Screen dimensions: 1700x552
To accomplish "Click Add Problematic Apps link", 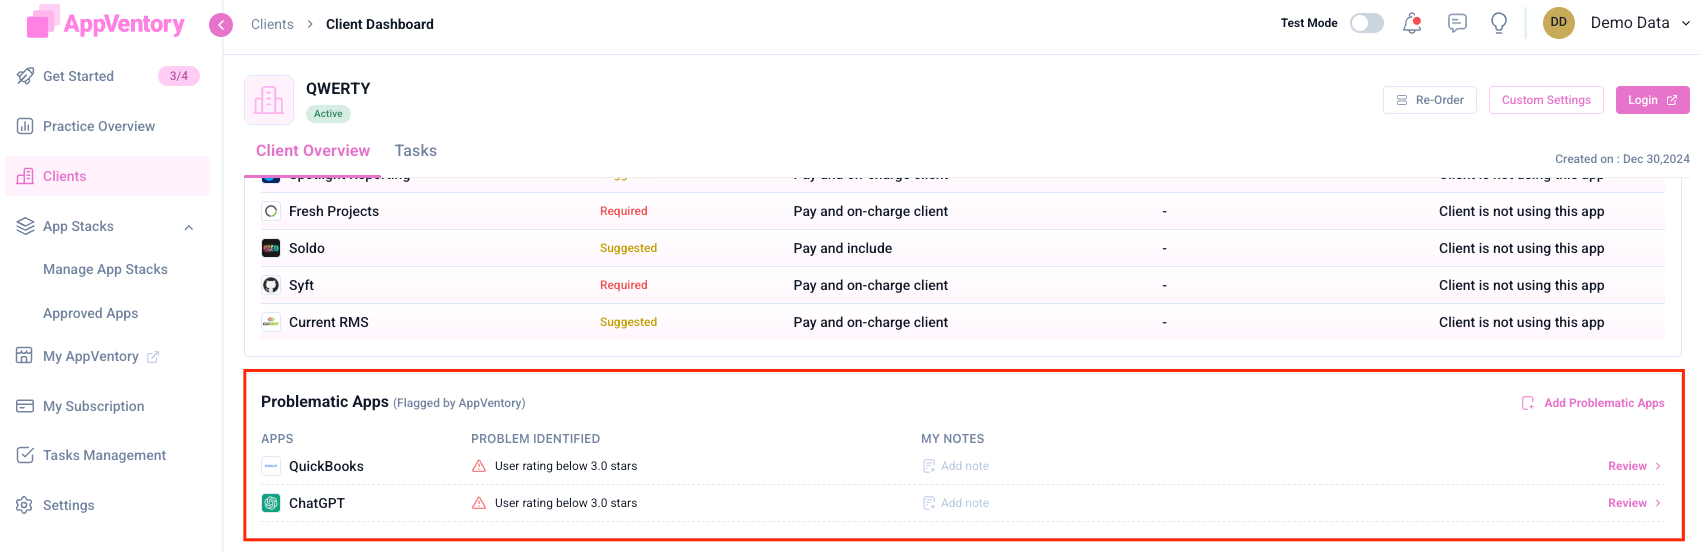I will coord(1593,403).
